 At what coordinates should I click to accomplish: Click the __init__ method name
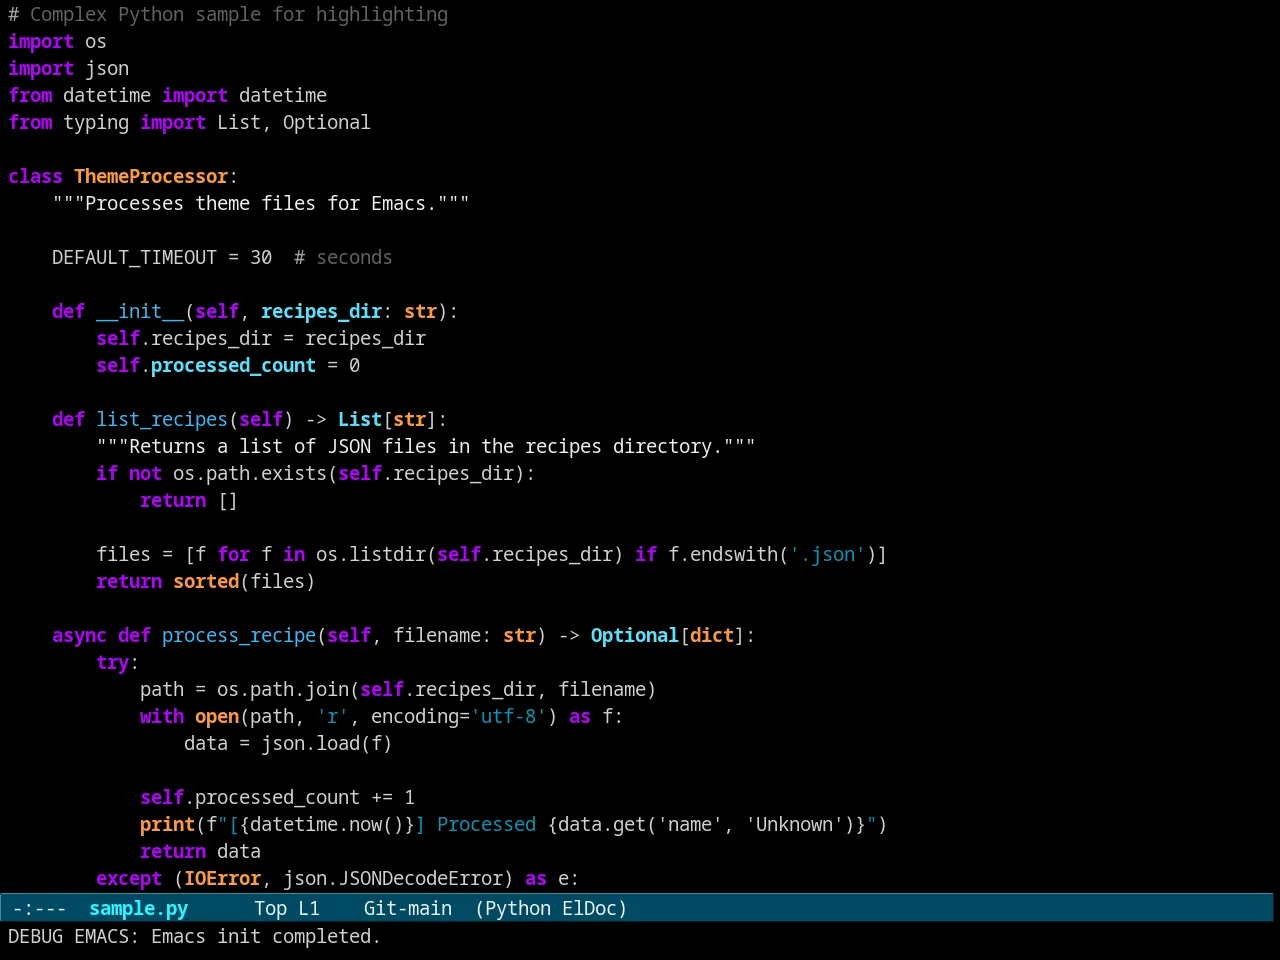[x=140, y=311]
